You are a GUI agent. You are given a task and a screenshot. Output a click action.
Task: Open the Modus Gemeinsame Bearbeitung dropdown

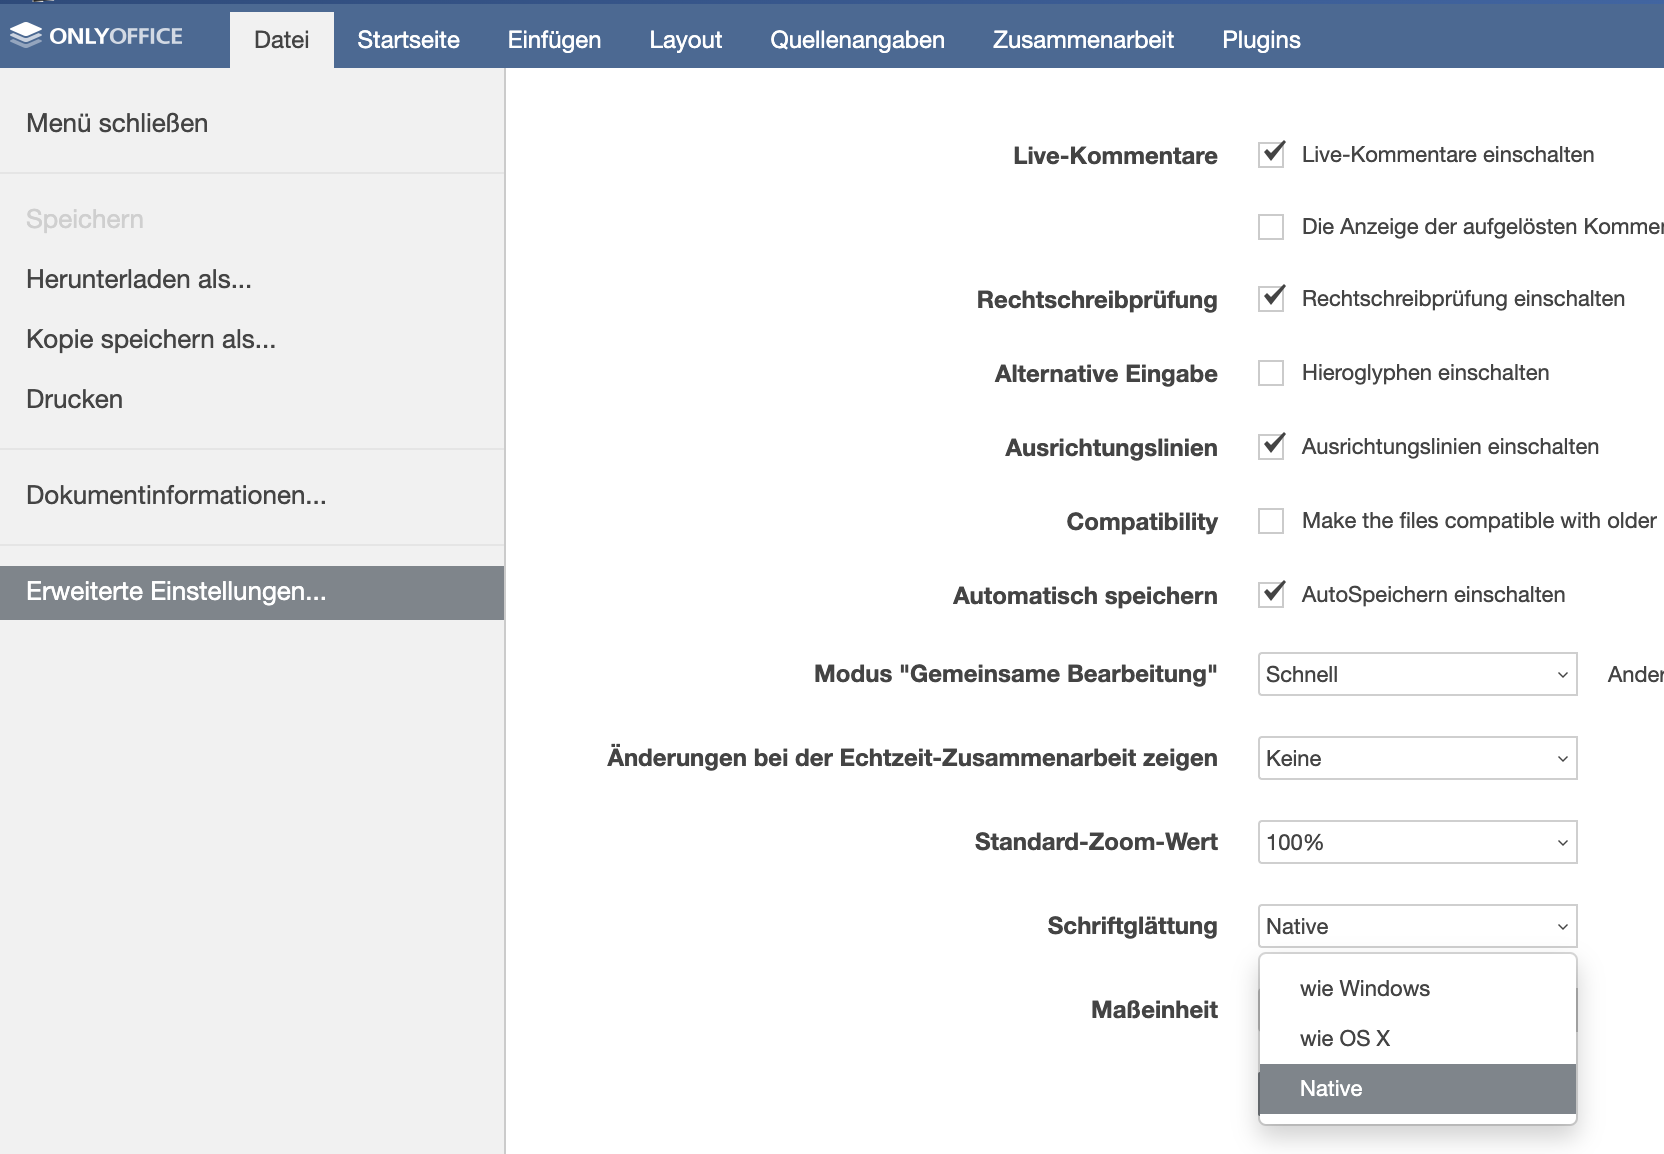tap(1416, 674)
